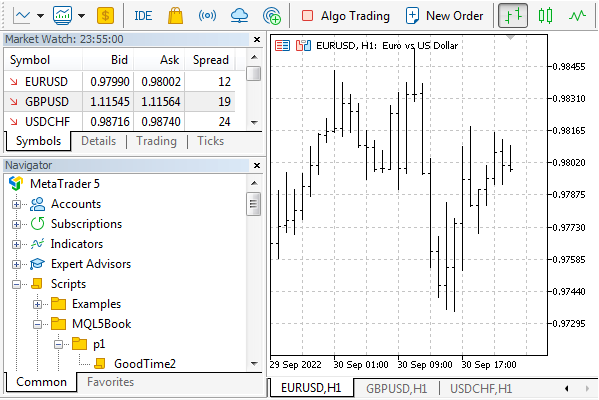Screen dimensions: 599x400
Task: Click the radar icon with green plus
Action: click(x=272, y=16)
